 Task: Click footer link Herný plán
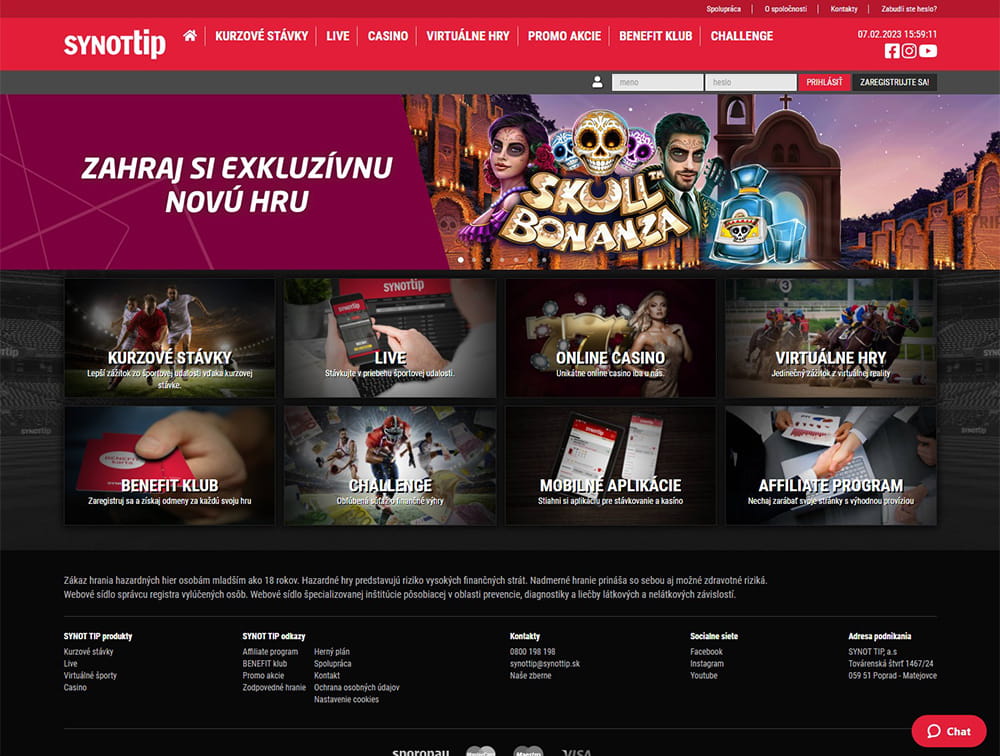pyautogui.click(x=332, y=651)
